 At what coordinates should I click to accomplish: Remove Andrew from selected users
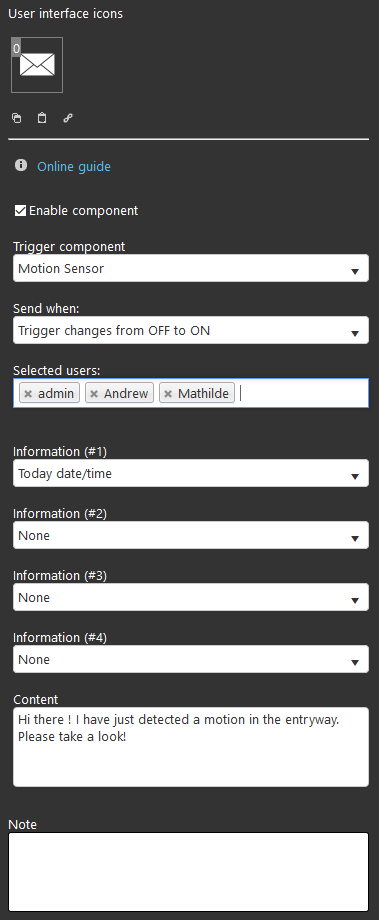coord(94,394)
